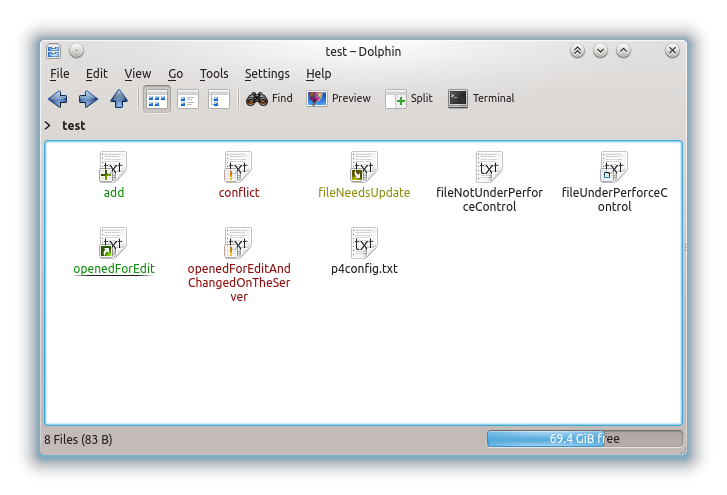Image resolution: width=727 pixels, height=495 pixels.
Task: Click the p4config.txt file name
Action: pyautogui.click(x=364, y=269)
